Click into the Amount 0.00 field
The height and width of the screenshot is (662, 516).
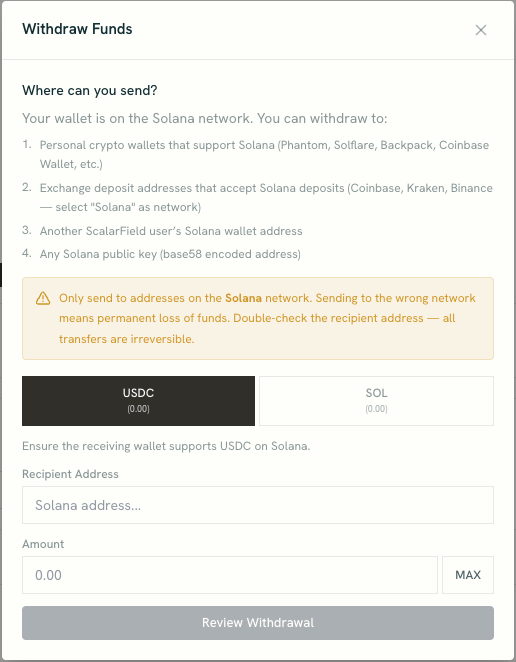[230, 575]
